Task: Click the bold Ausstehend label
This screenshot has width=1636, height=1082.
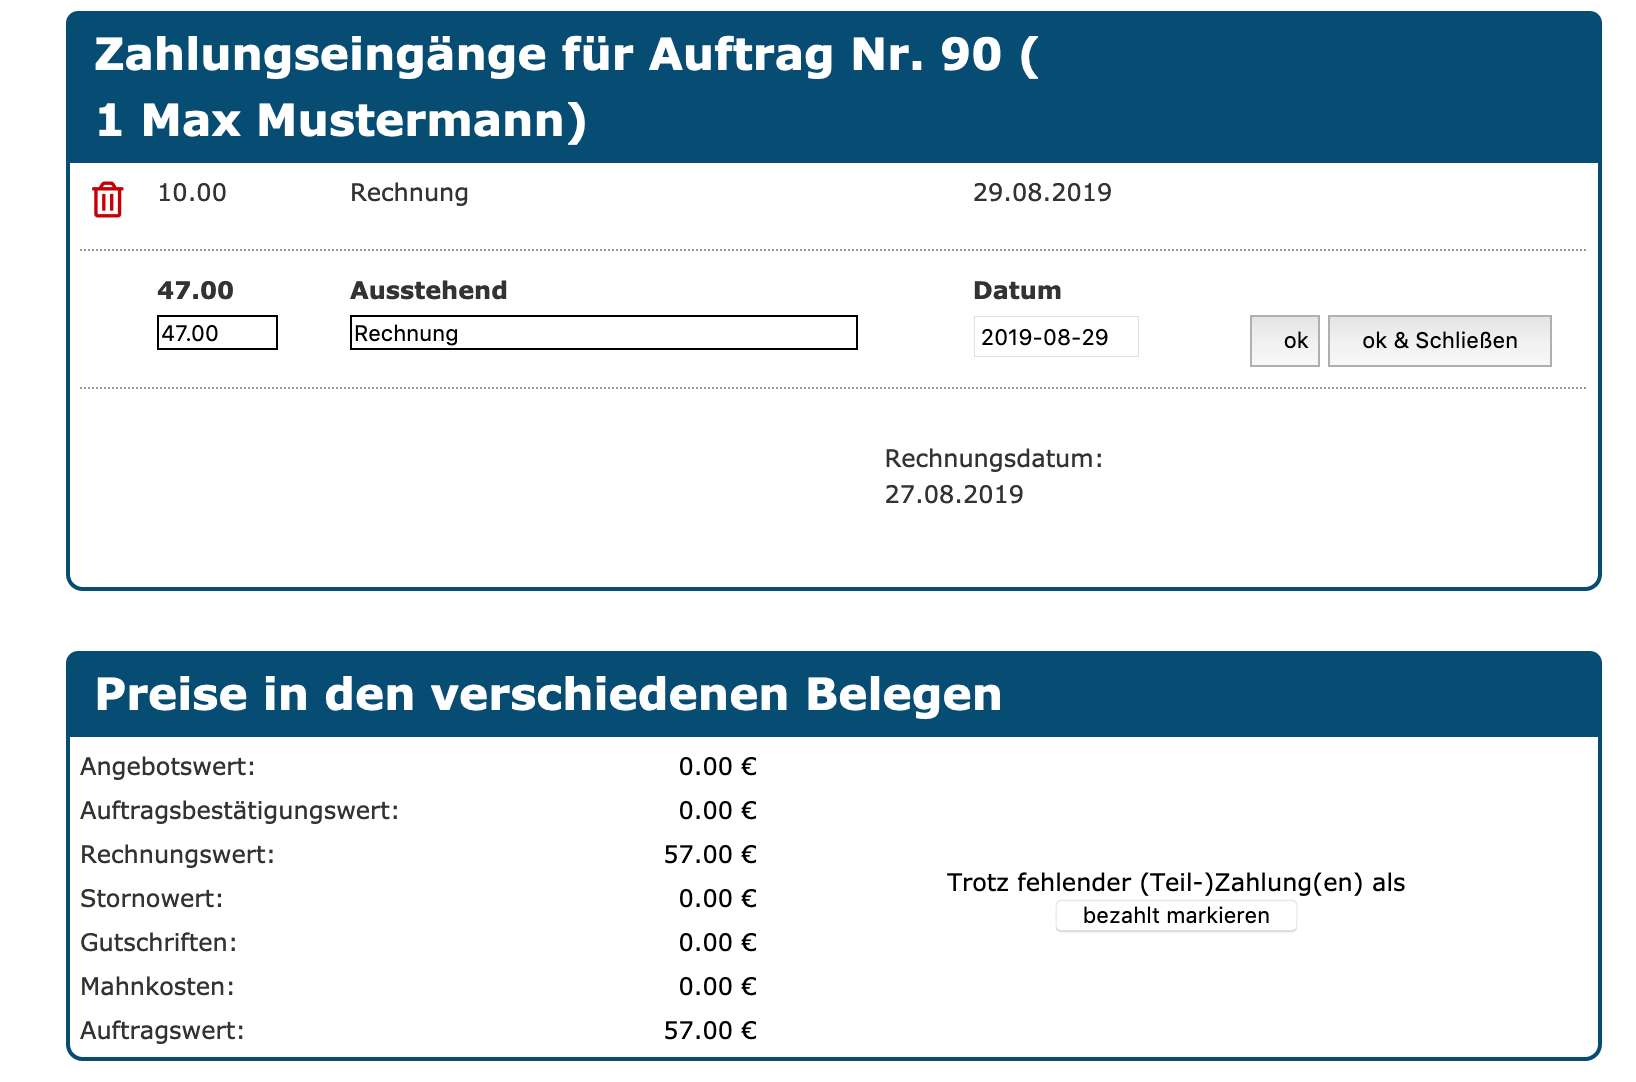Action: (428, 290)
